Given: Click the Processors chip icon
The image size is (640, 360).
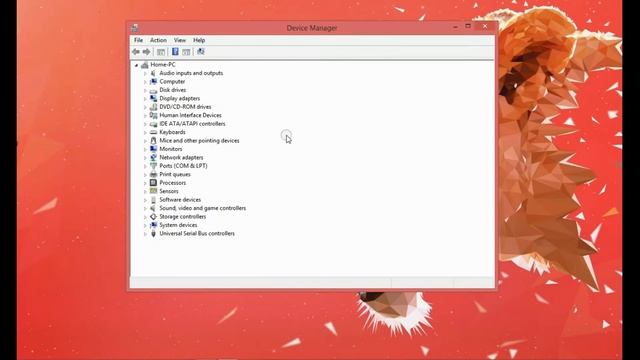Looking at the screenshot, I should coord(153,183).
